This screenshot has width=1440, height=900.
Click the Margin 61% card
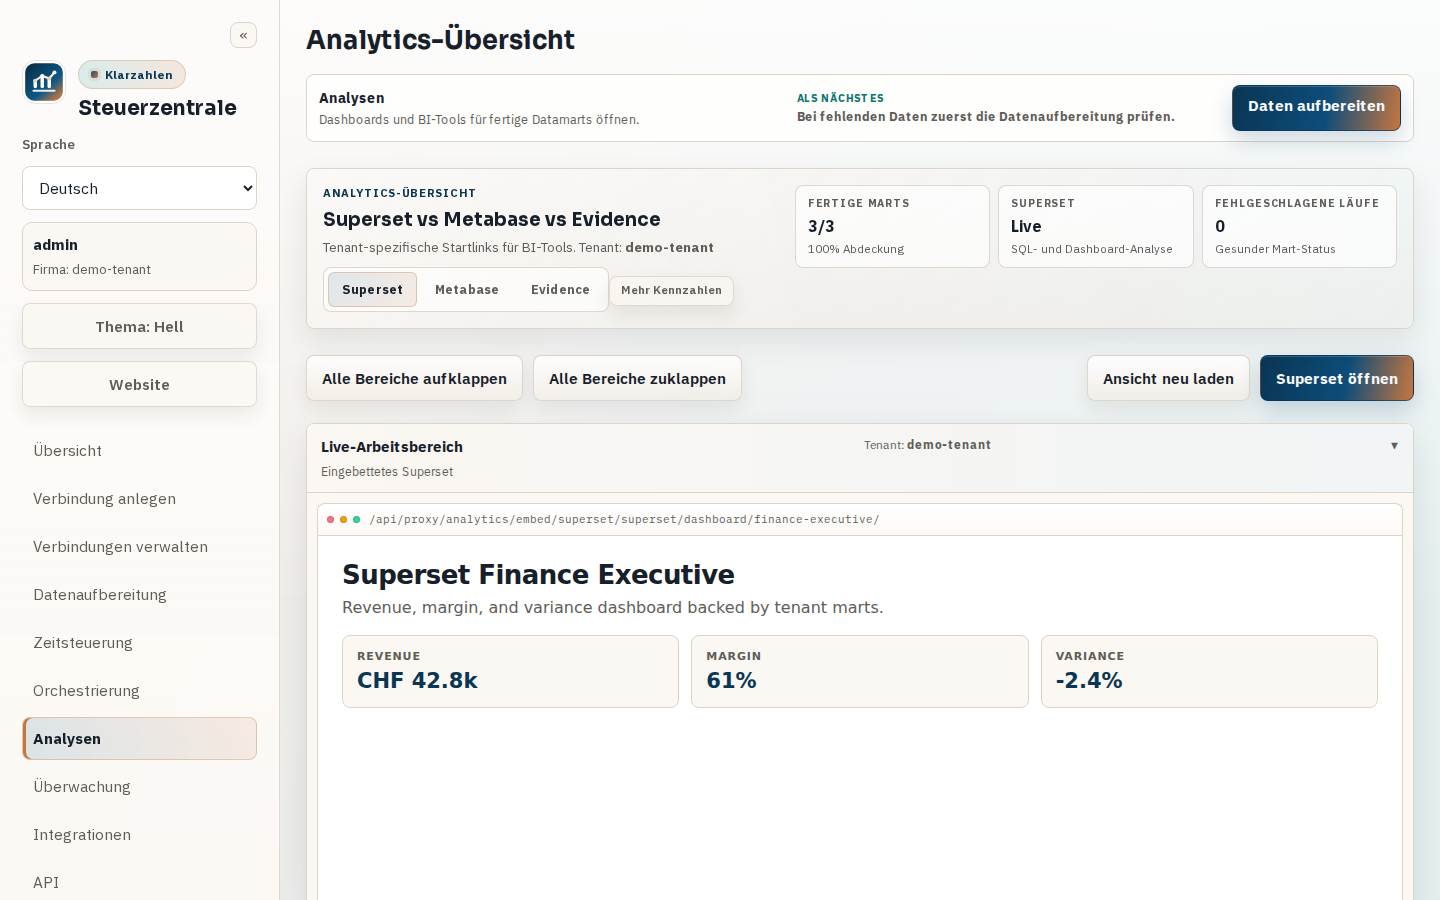[x=860, y=671]
